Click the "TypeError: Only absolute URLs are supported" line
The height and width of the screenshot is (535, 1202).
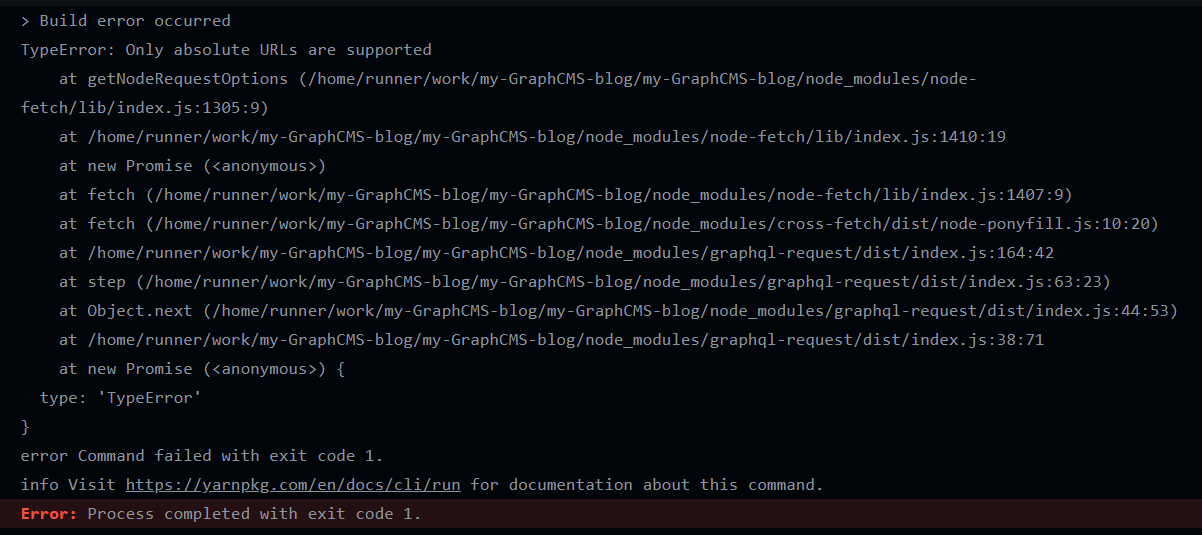(226, 50)
